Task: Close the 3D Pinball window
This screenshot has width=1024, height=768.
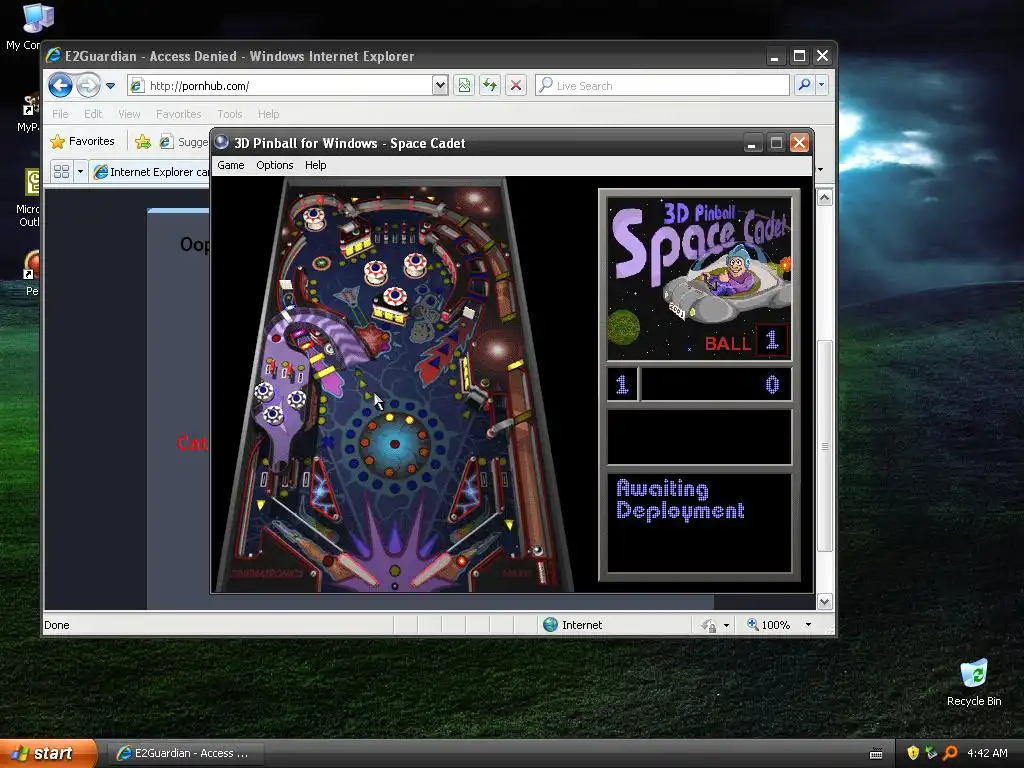Action: pyautogui.click(x=799, y=143)
